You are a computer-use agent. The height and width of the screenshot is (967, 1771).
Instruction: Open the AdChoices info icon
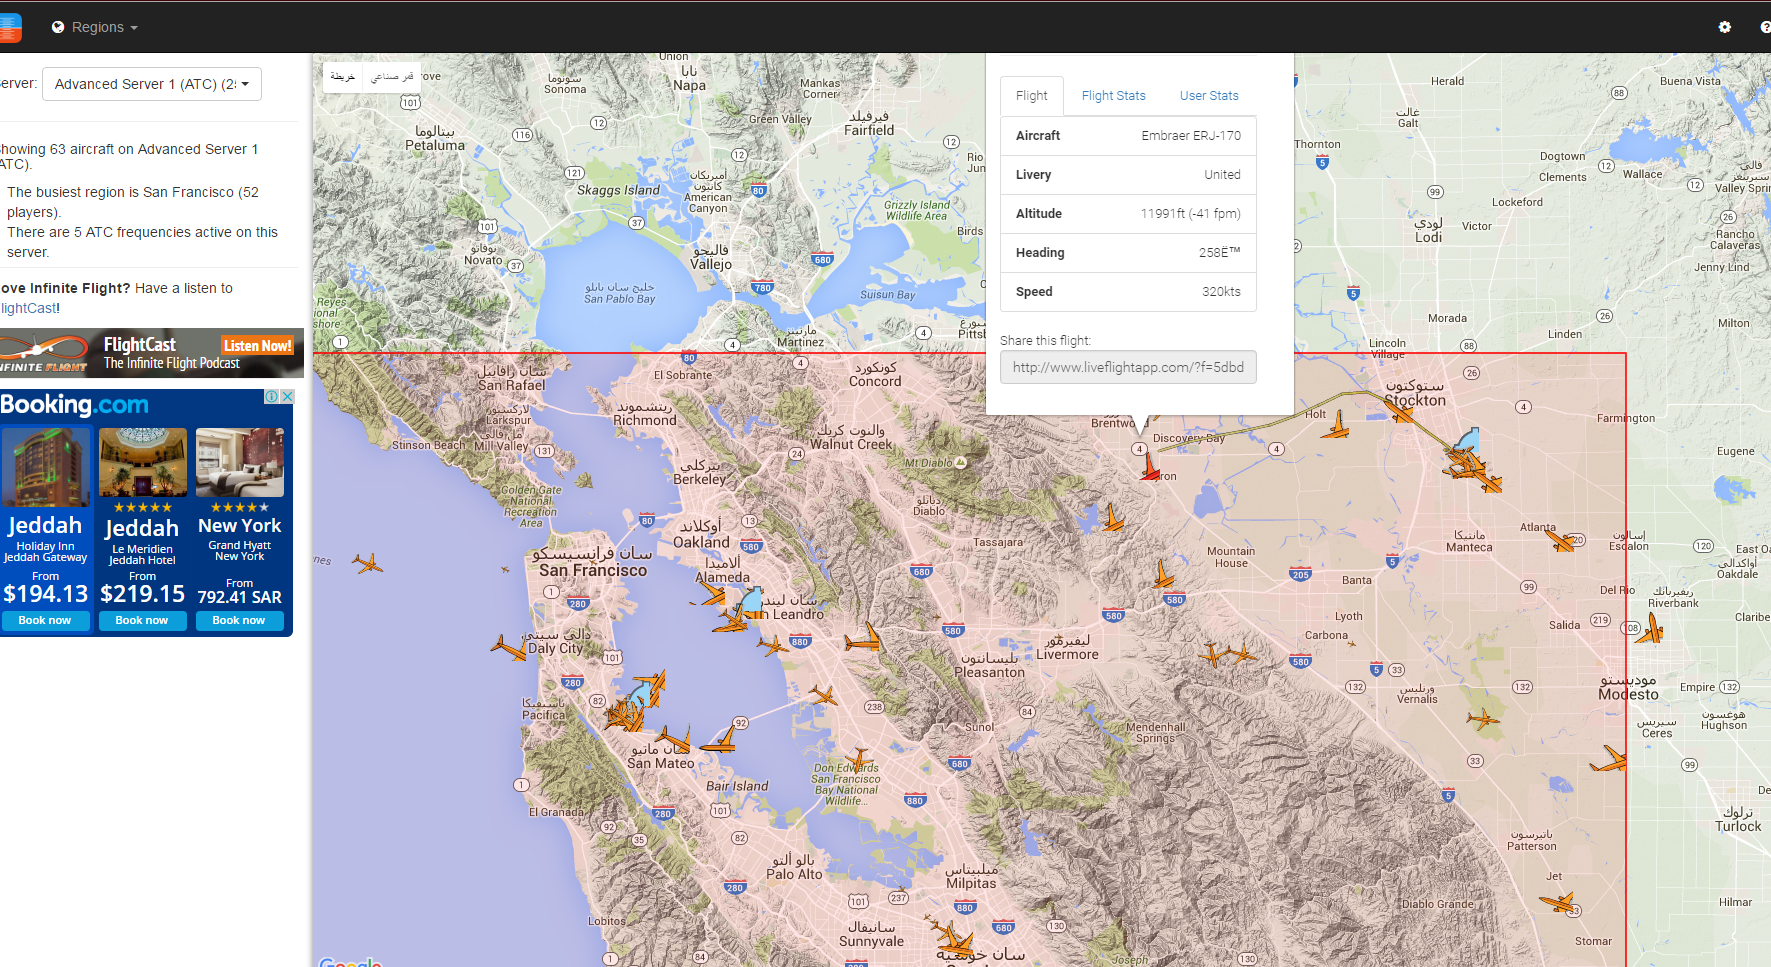tap(271, 397)
